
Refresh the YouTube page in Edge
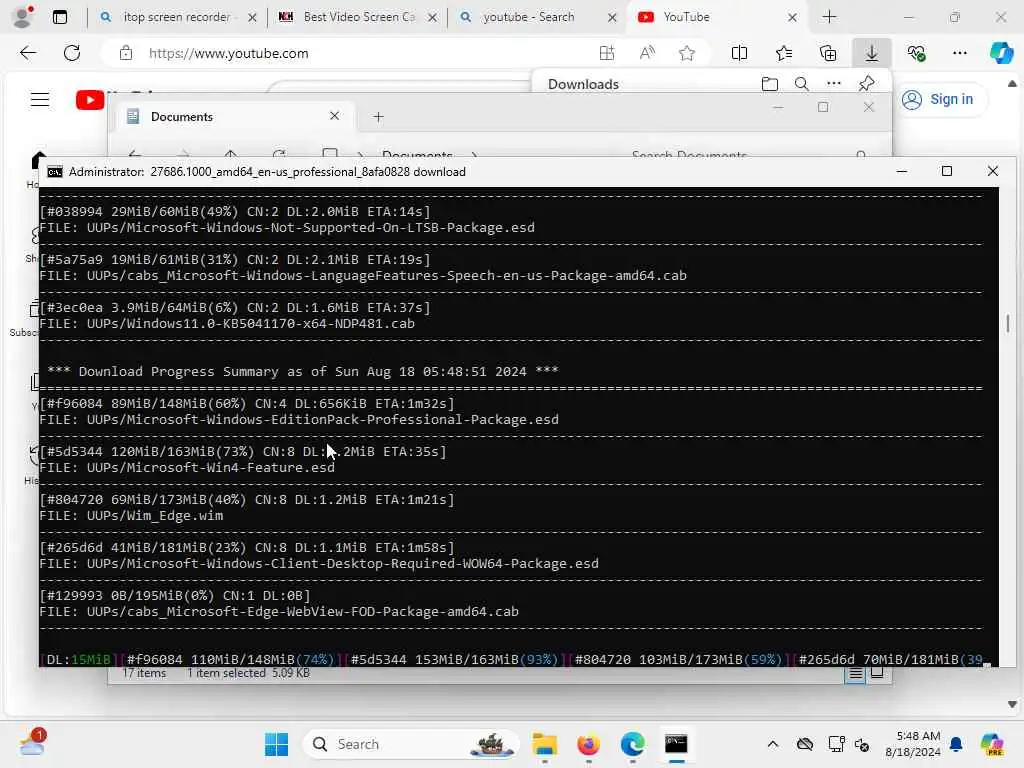(72, 53)
